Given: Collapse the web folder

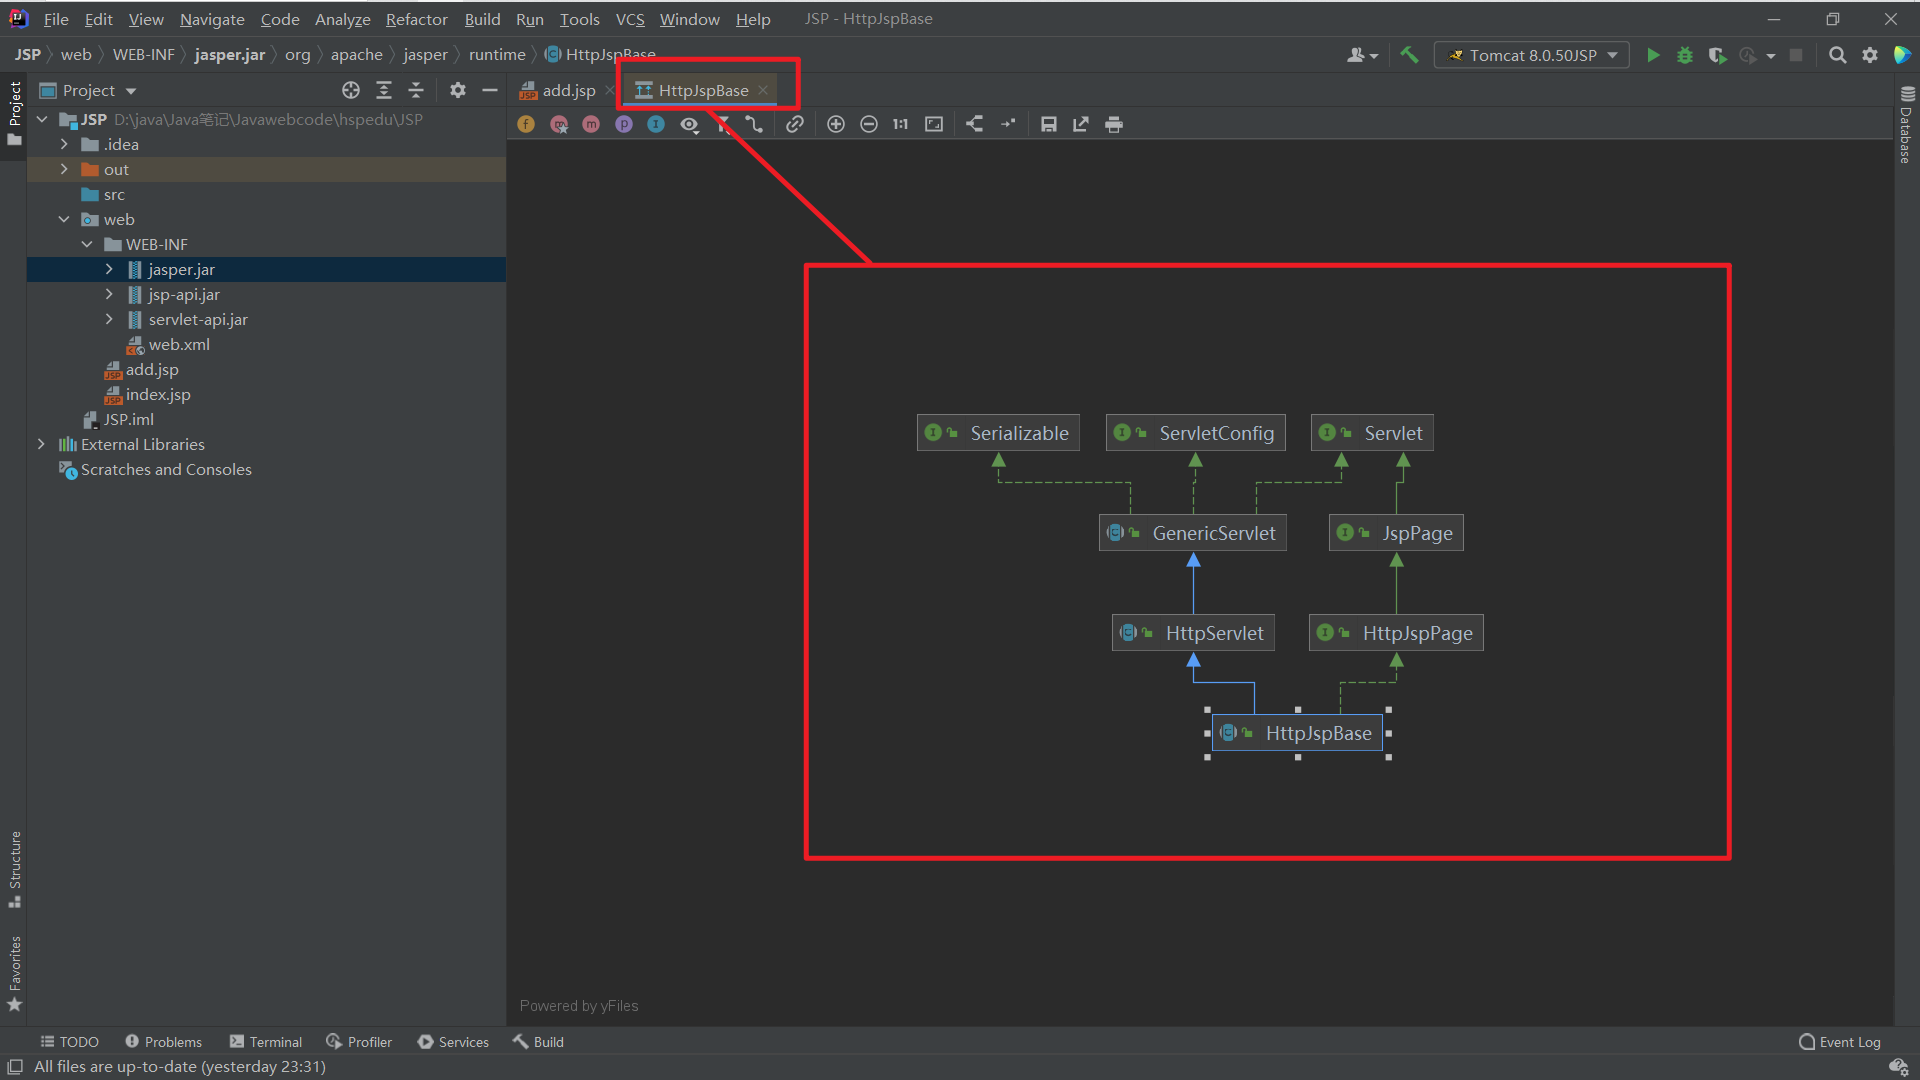Looking at the screenshot, I should click(x=64, y=219).
